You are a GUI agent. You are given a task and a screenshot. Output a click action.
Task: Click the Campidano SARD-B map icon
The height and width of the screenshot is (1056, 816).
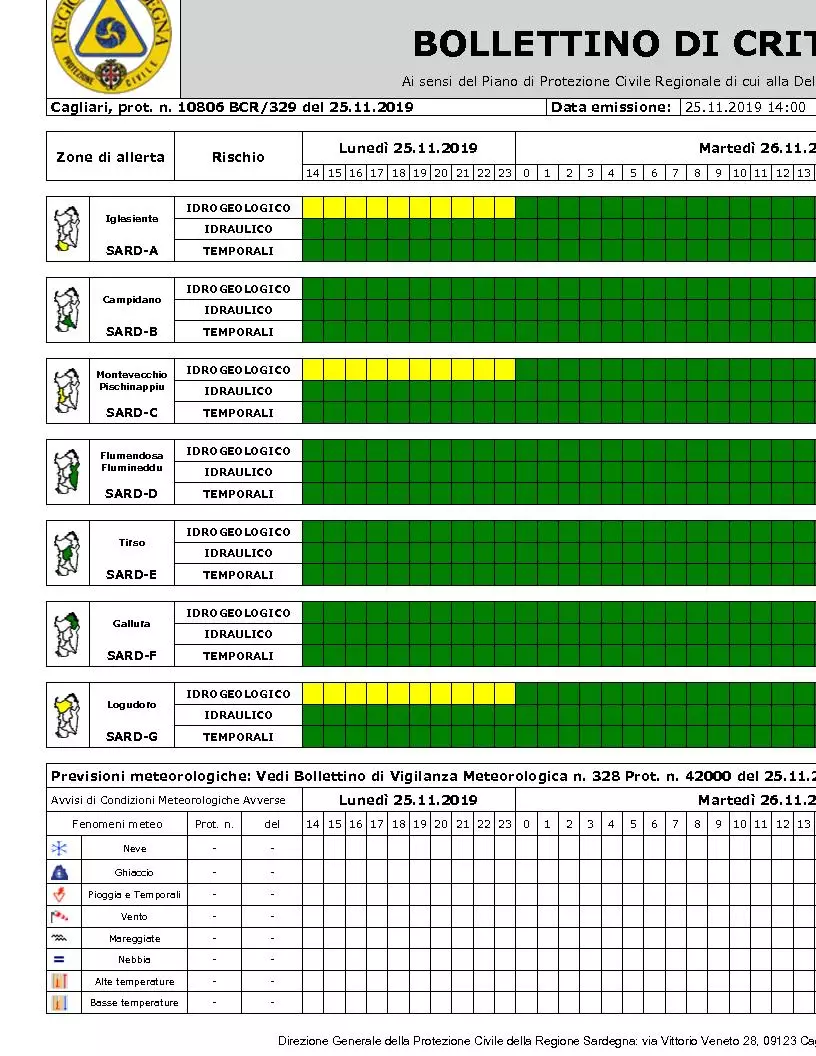67,310
